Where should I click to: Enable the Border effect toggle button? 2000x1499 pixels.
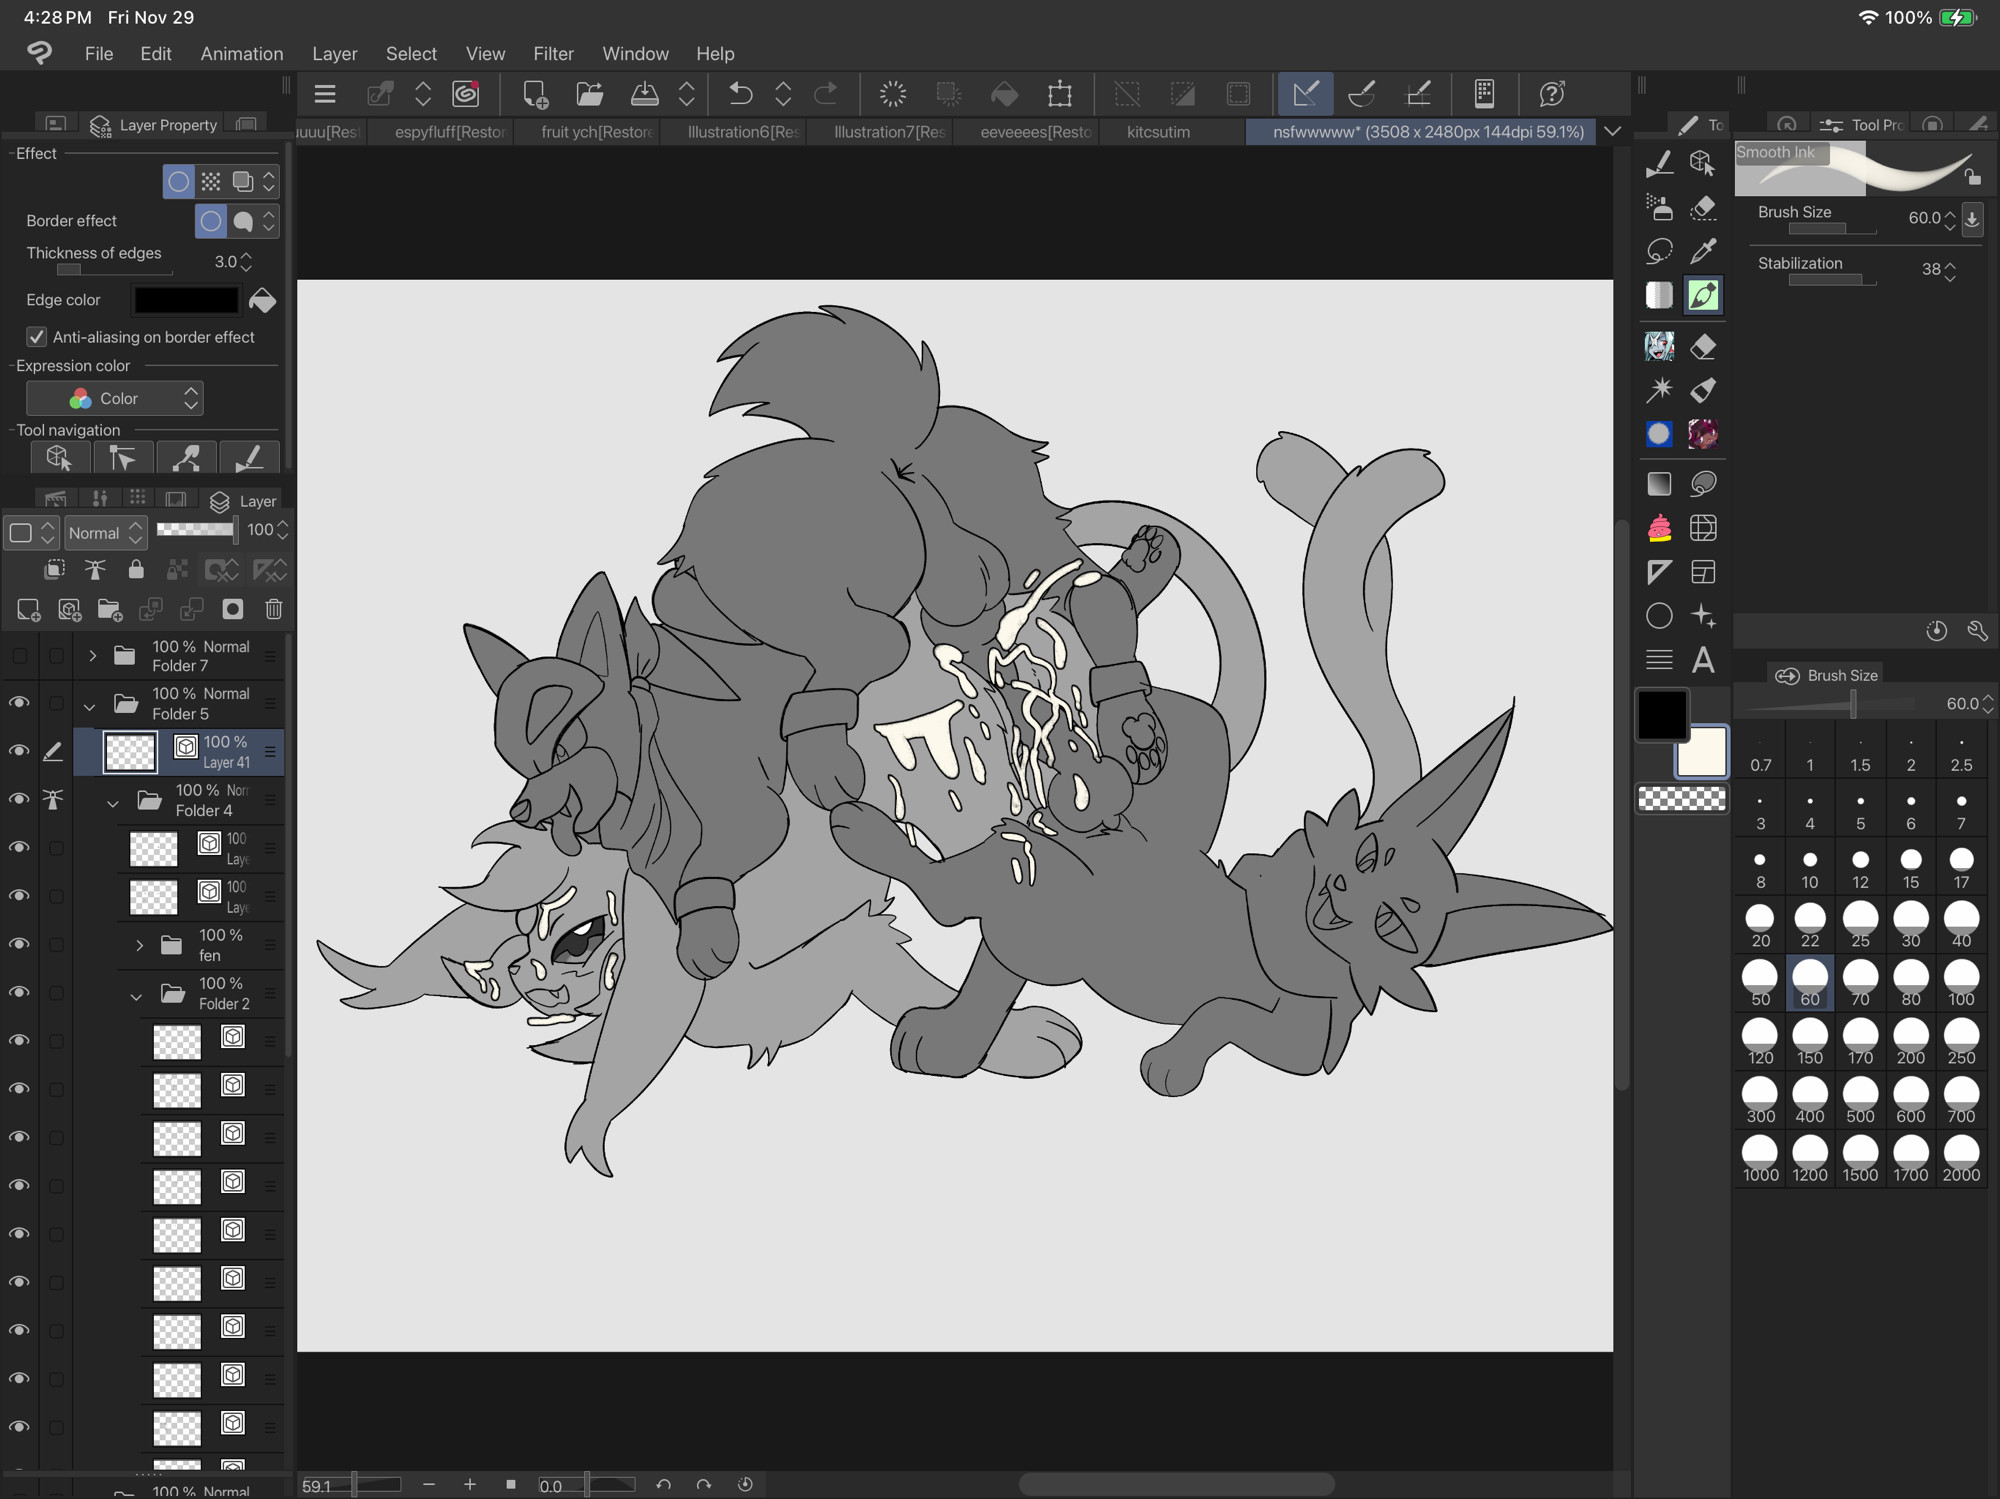pyautogui.click(x=178, y=181)
